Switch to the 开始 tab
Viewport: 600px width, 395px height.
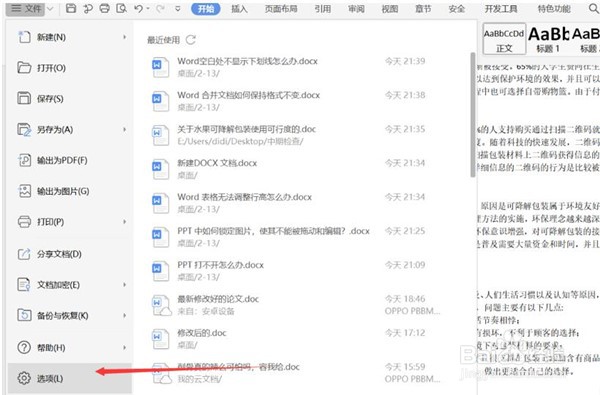[x=206, y=9]
